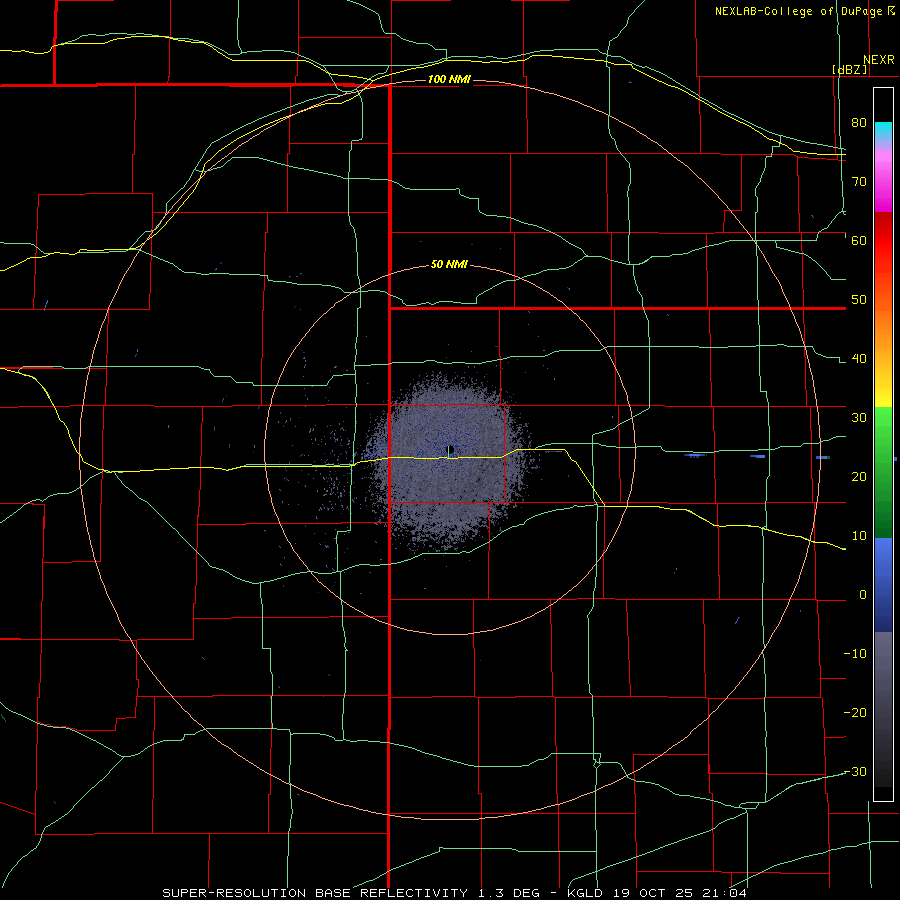Click the blue band of the color scale
The width and height of the screenshot is (900, 900).
883,585
